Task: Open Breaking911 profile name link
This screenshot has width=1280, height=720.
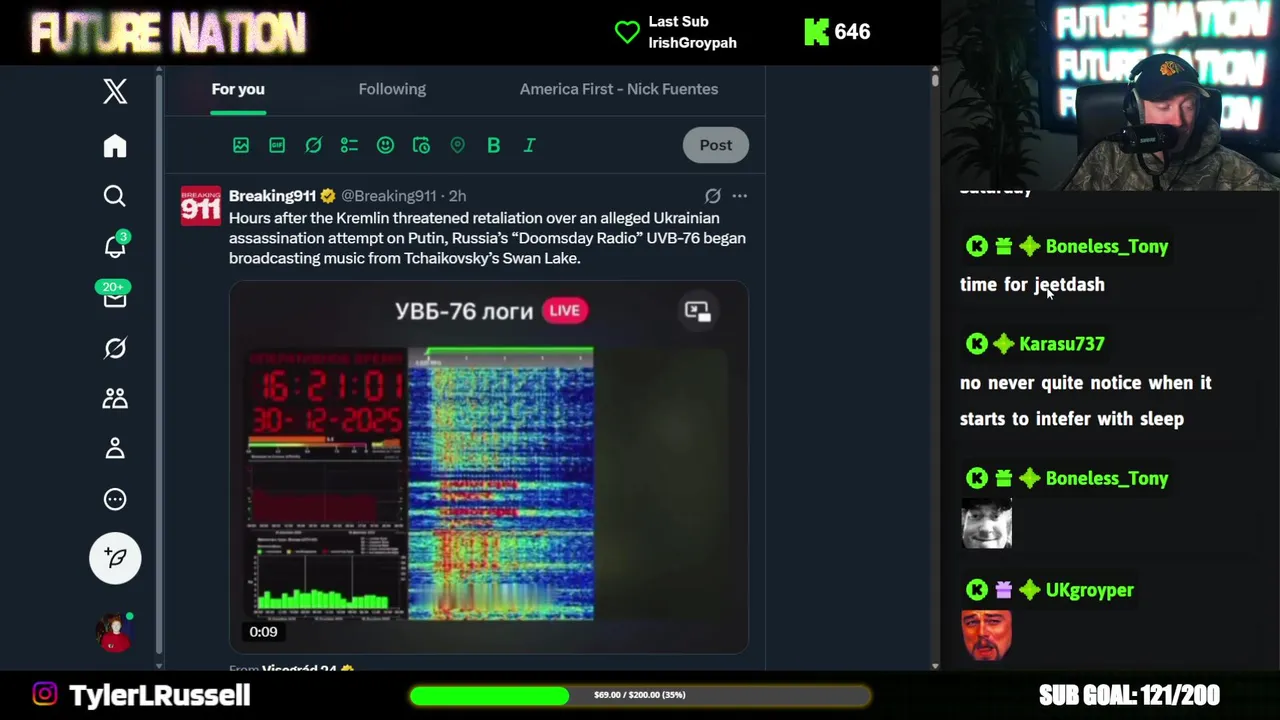Action: [x=272, y=196]
